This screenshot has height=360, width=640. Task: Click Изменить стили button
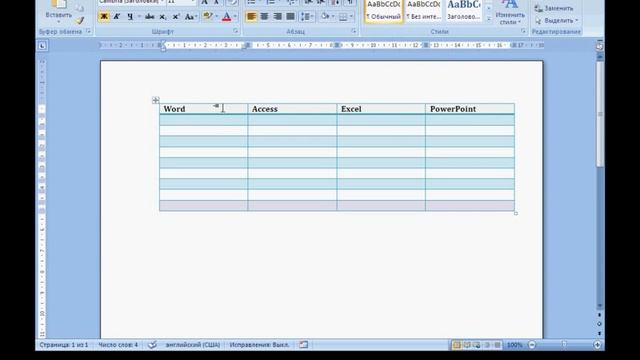click(510, 12)
